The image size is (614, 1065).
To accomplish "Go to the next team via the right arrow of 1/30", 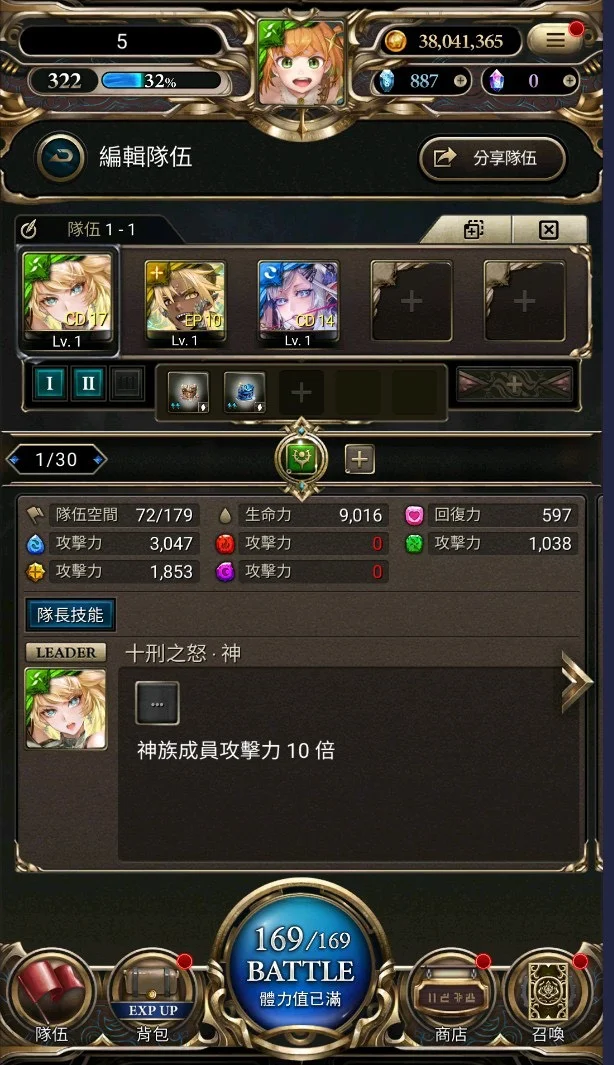I will 100,460.
